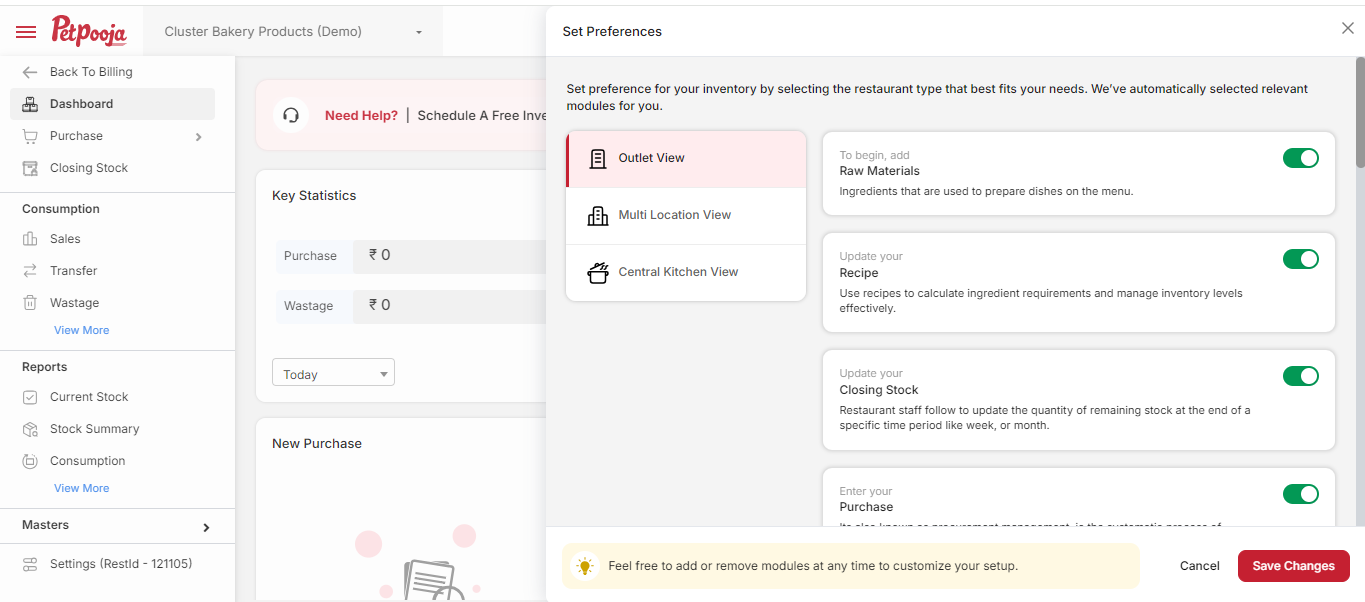This screenshot has width=1365, height=602.
Task: Click the Sales bar chart icon
Action: (x=30, y=239)
